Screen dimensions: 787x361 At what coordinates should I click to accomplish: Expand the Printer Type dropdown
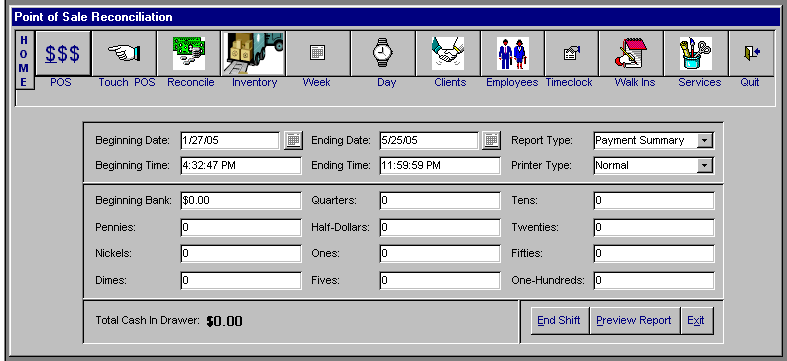click(705, 165)
